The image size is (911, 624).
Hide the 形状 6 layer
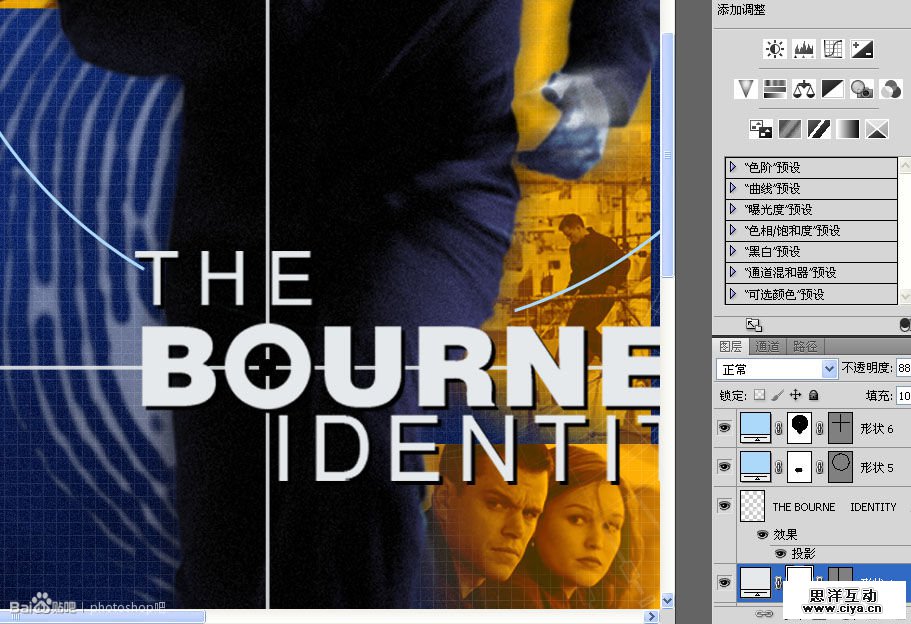(x=724, y=428)
